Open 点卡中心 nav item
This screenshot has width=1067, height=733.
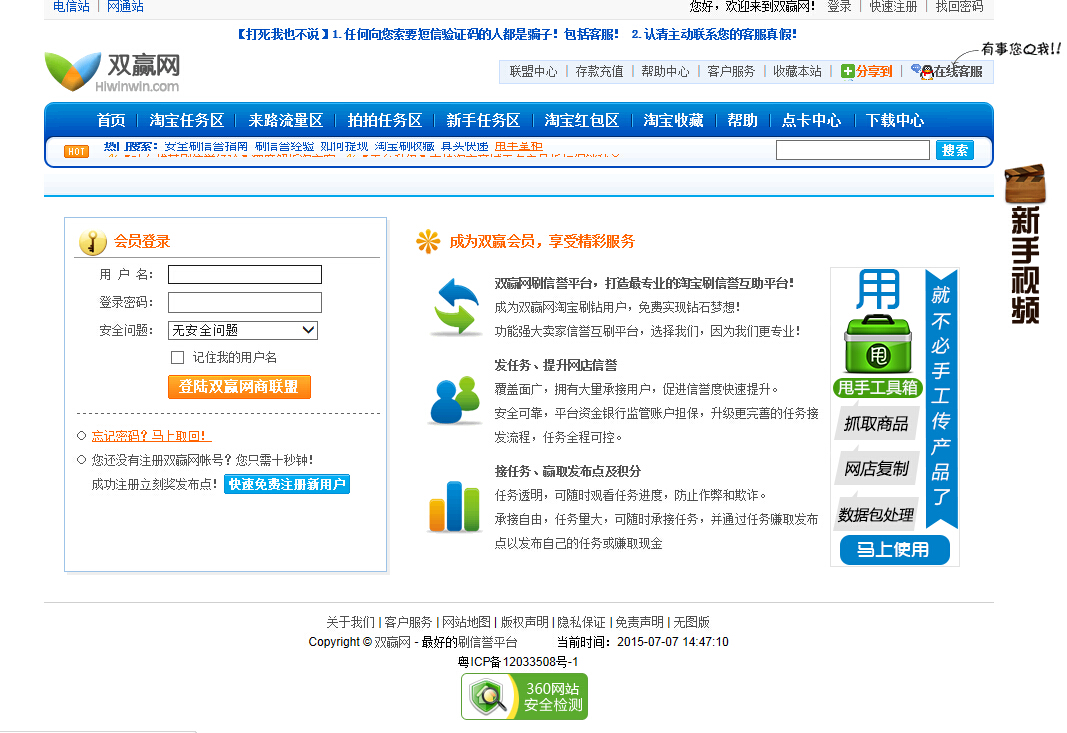(x=812, y=120)
